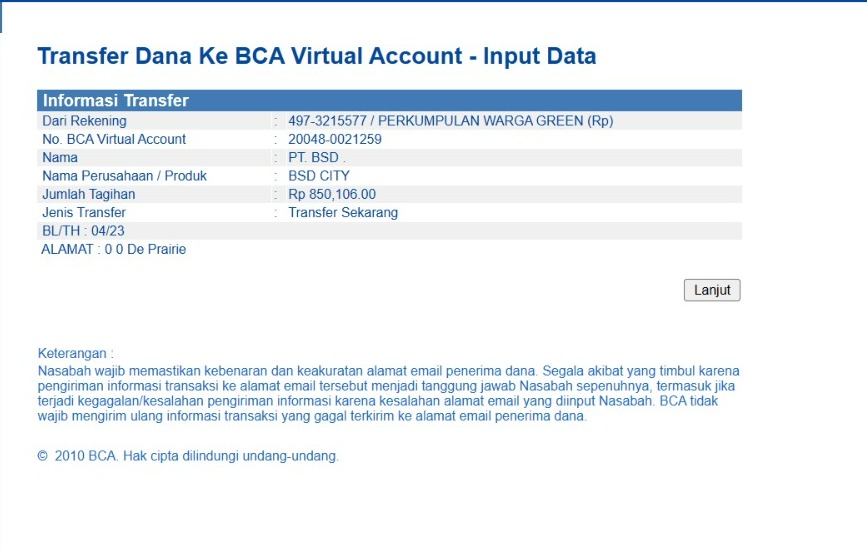Click the Jenis Transfer label

(84, 212)
